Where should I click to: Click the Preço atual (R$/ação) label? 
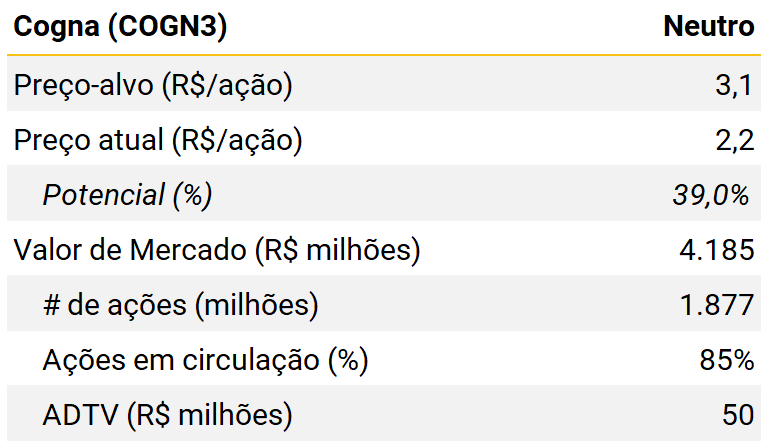click(158, 141)
